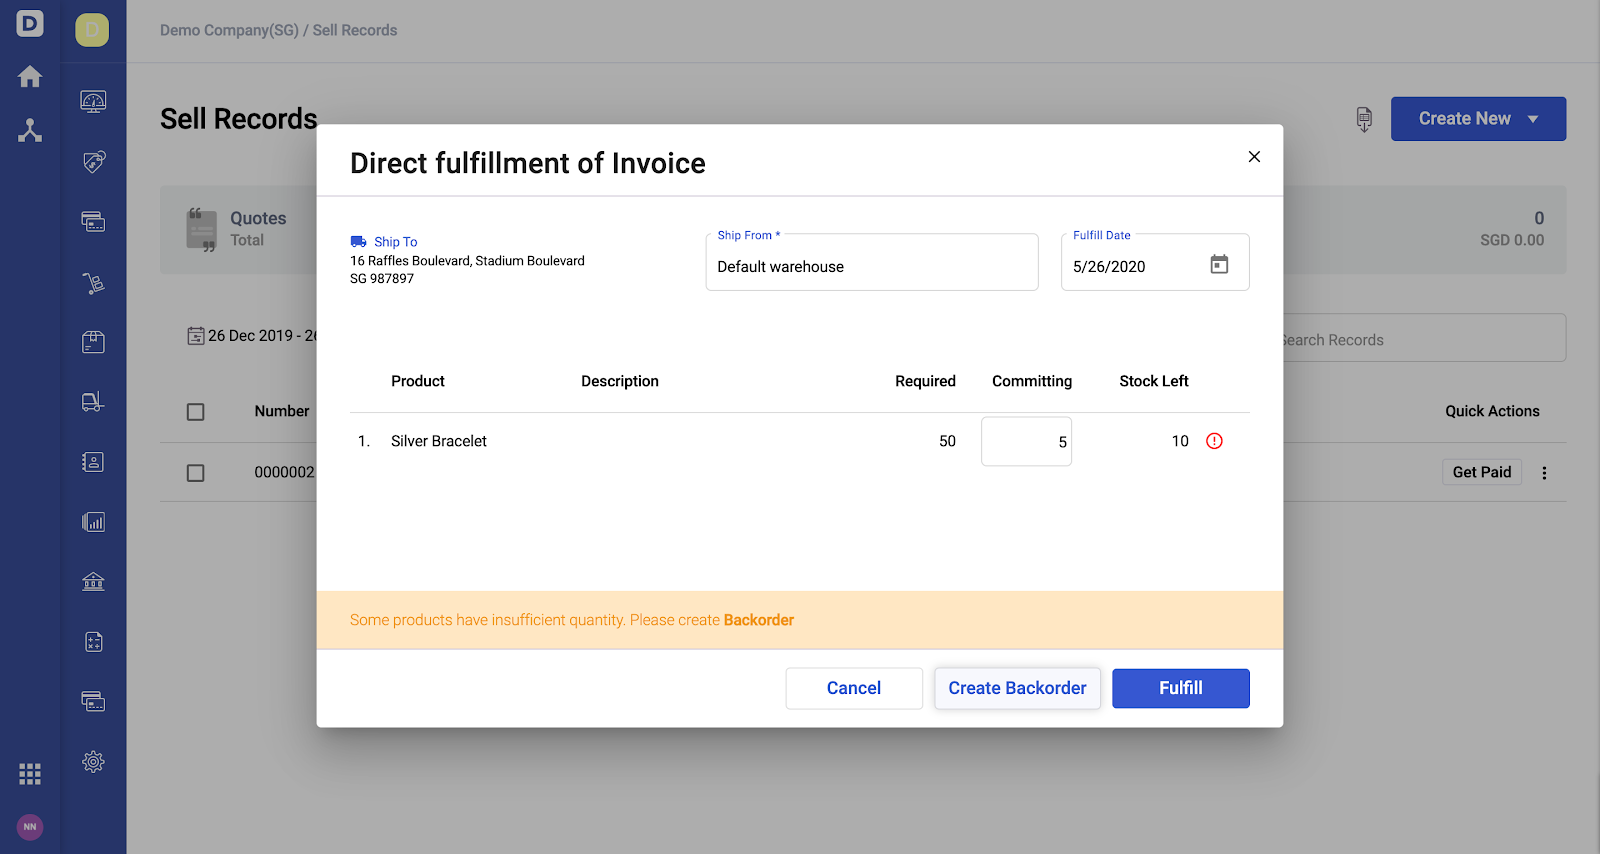
Task: Click the Sell Records breadcrumb
Action: (355, 30)
